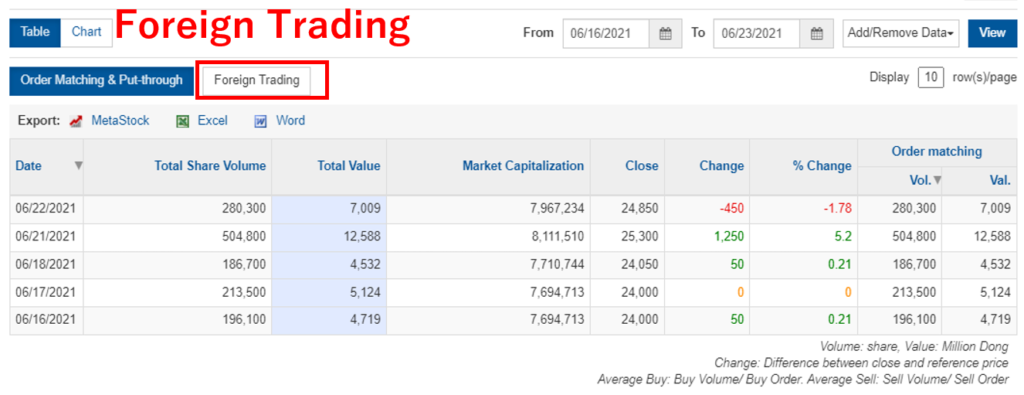Image resolution: width=1024 pixels, height=395 pixels.
Task: Click close price 24,850
Action: pos(641,209)
